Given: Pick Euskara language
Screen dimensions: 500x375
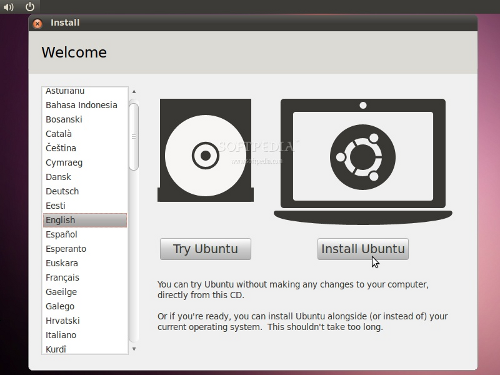Looking at the screenshot, I should 85,263.
